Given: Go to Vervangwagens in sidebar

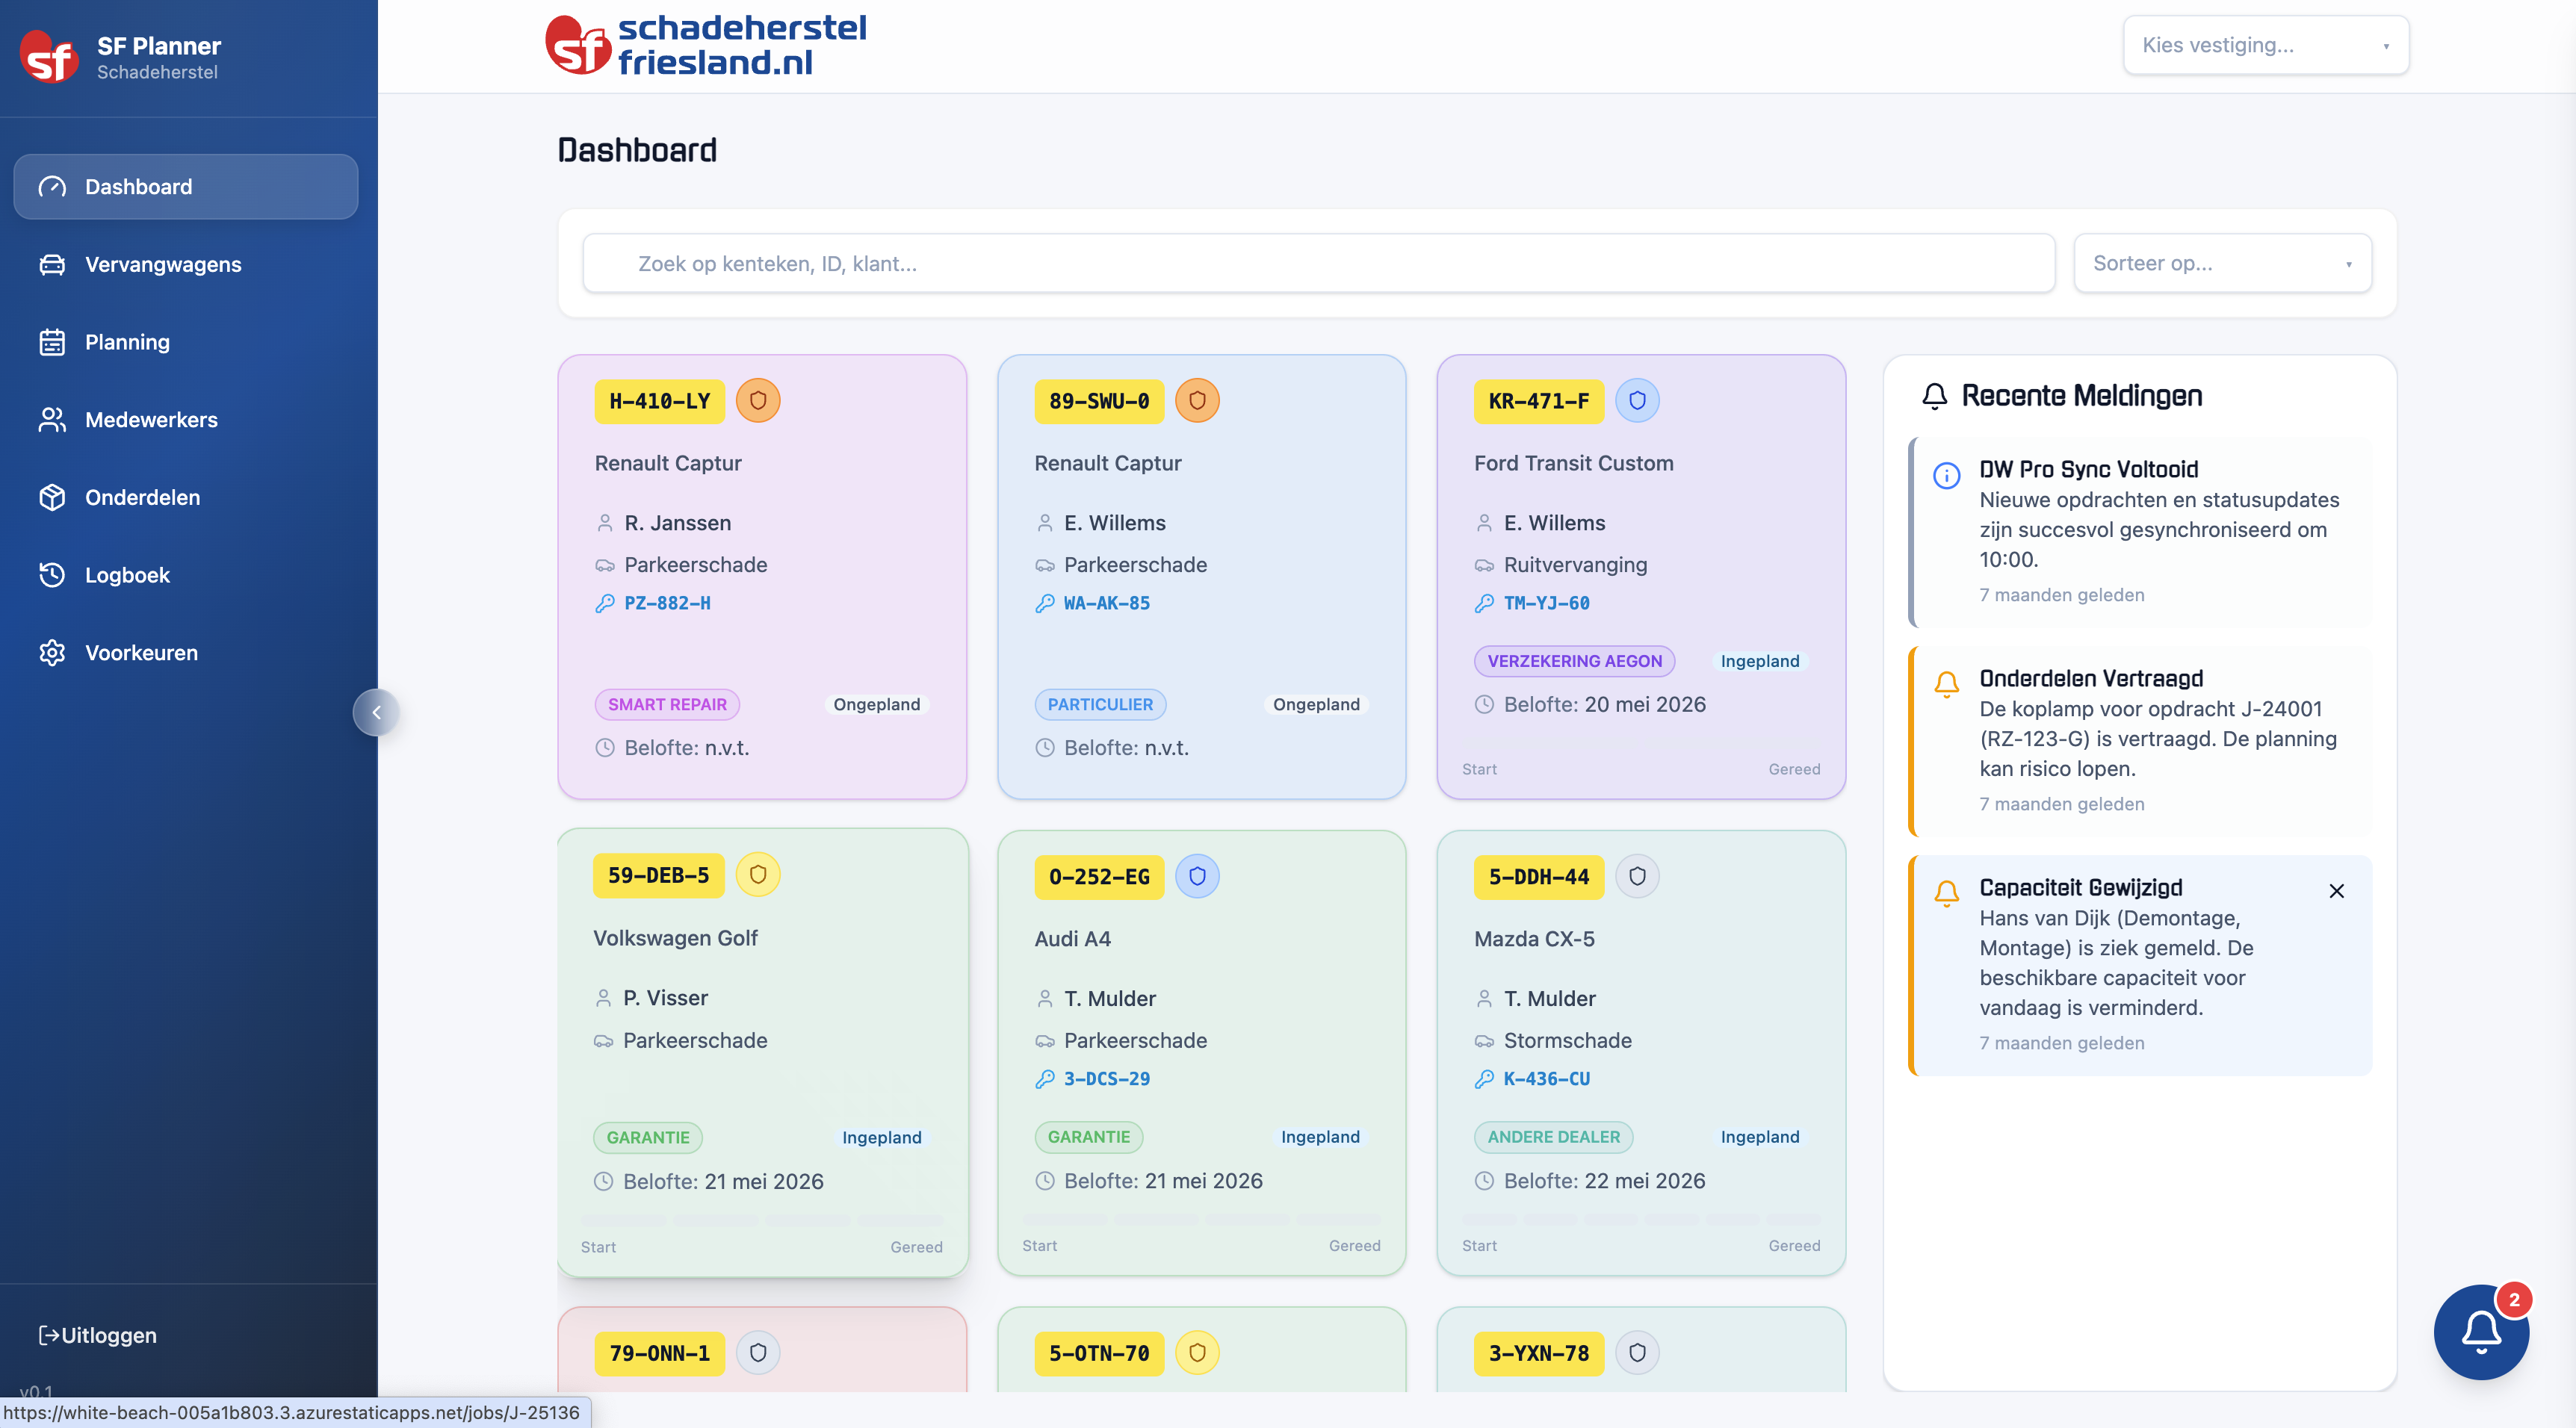Looking at the screenshot, I should point(186,264).
